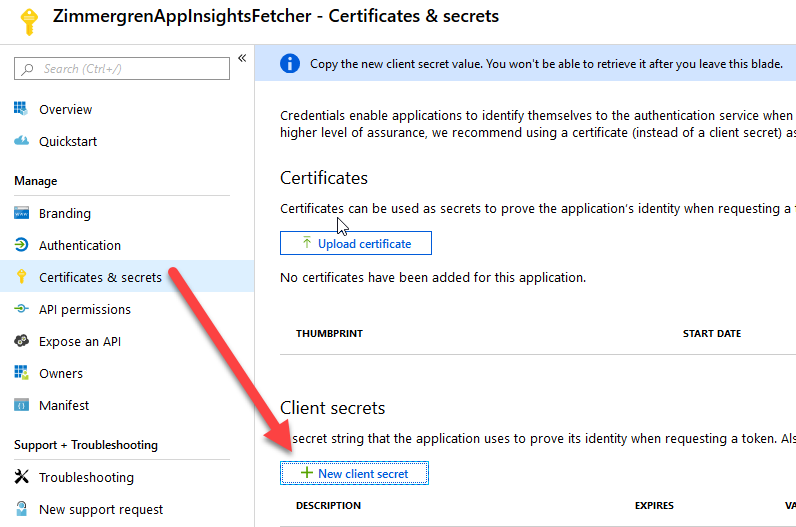Click the Expose an API icon
This screenshot has width=796, height=527.
pos(21,341)
